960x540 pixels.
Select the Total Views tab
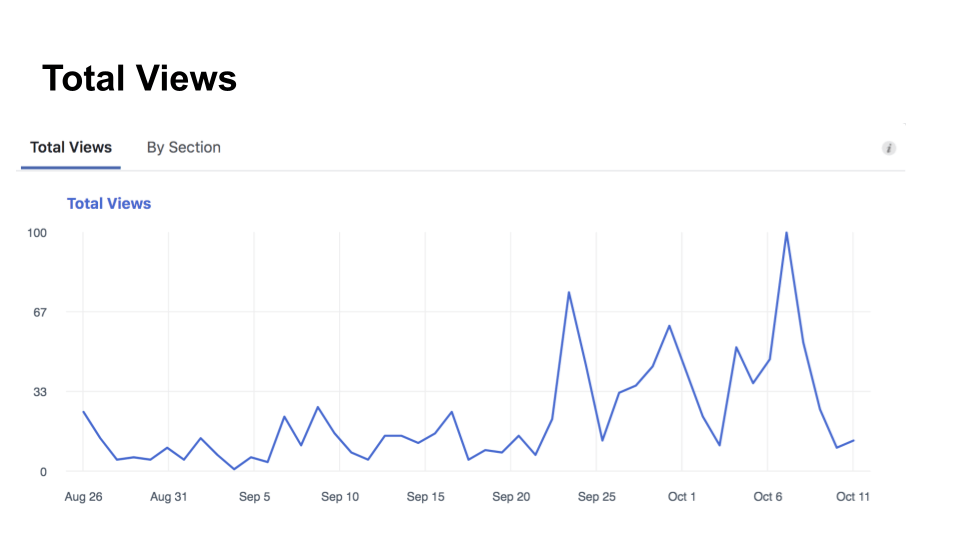(x=71, y=148)
